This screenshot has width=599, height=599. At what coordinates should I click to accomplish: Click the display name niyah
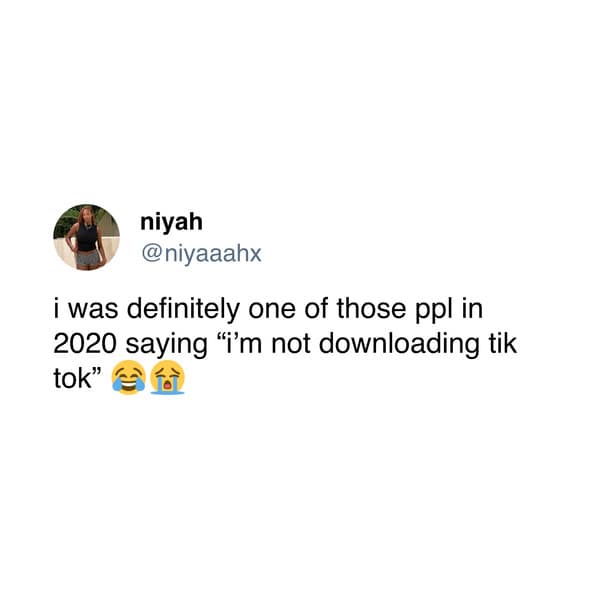(171, 222)
